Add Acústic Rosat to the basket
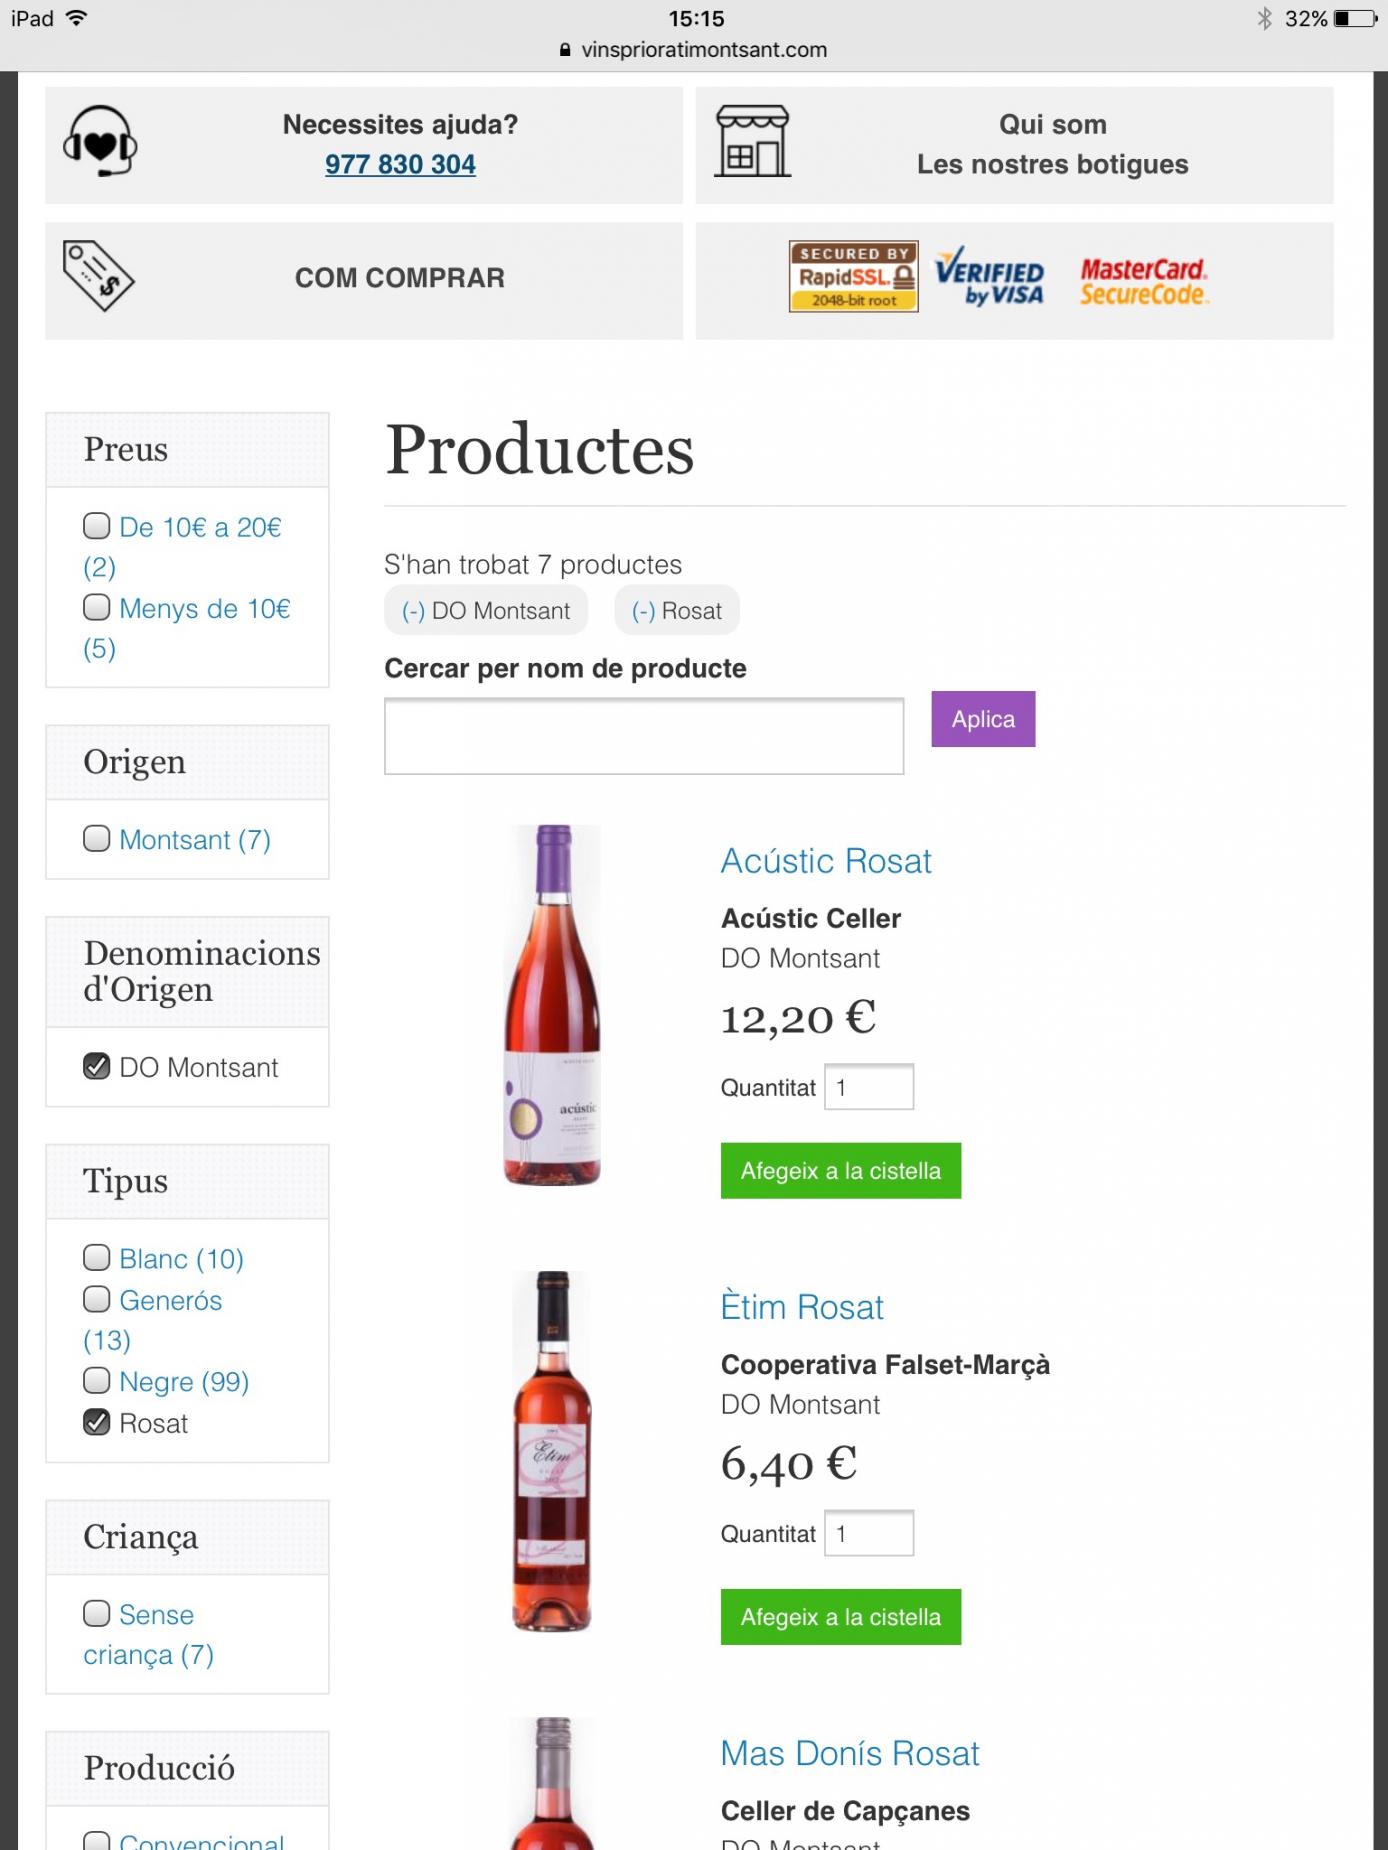 point(840,1171)
